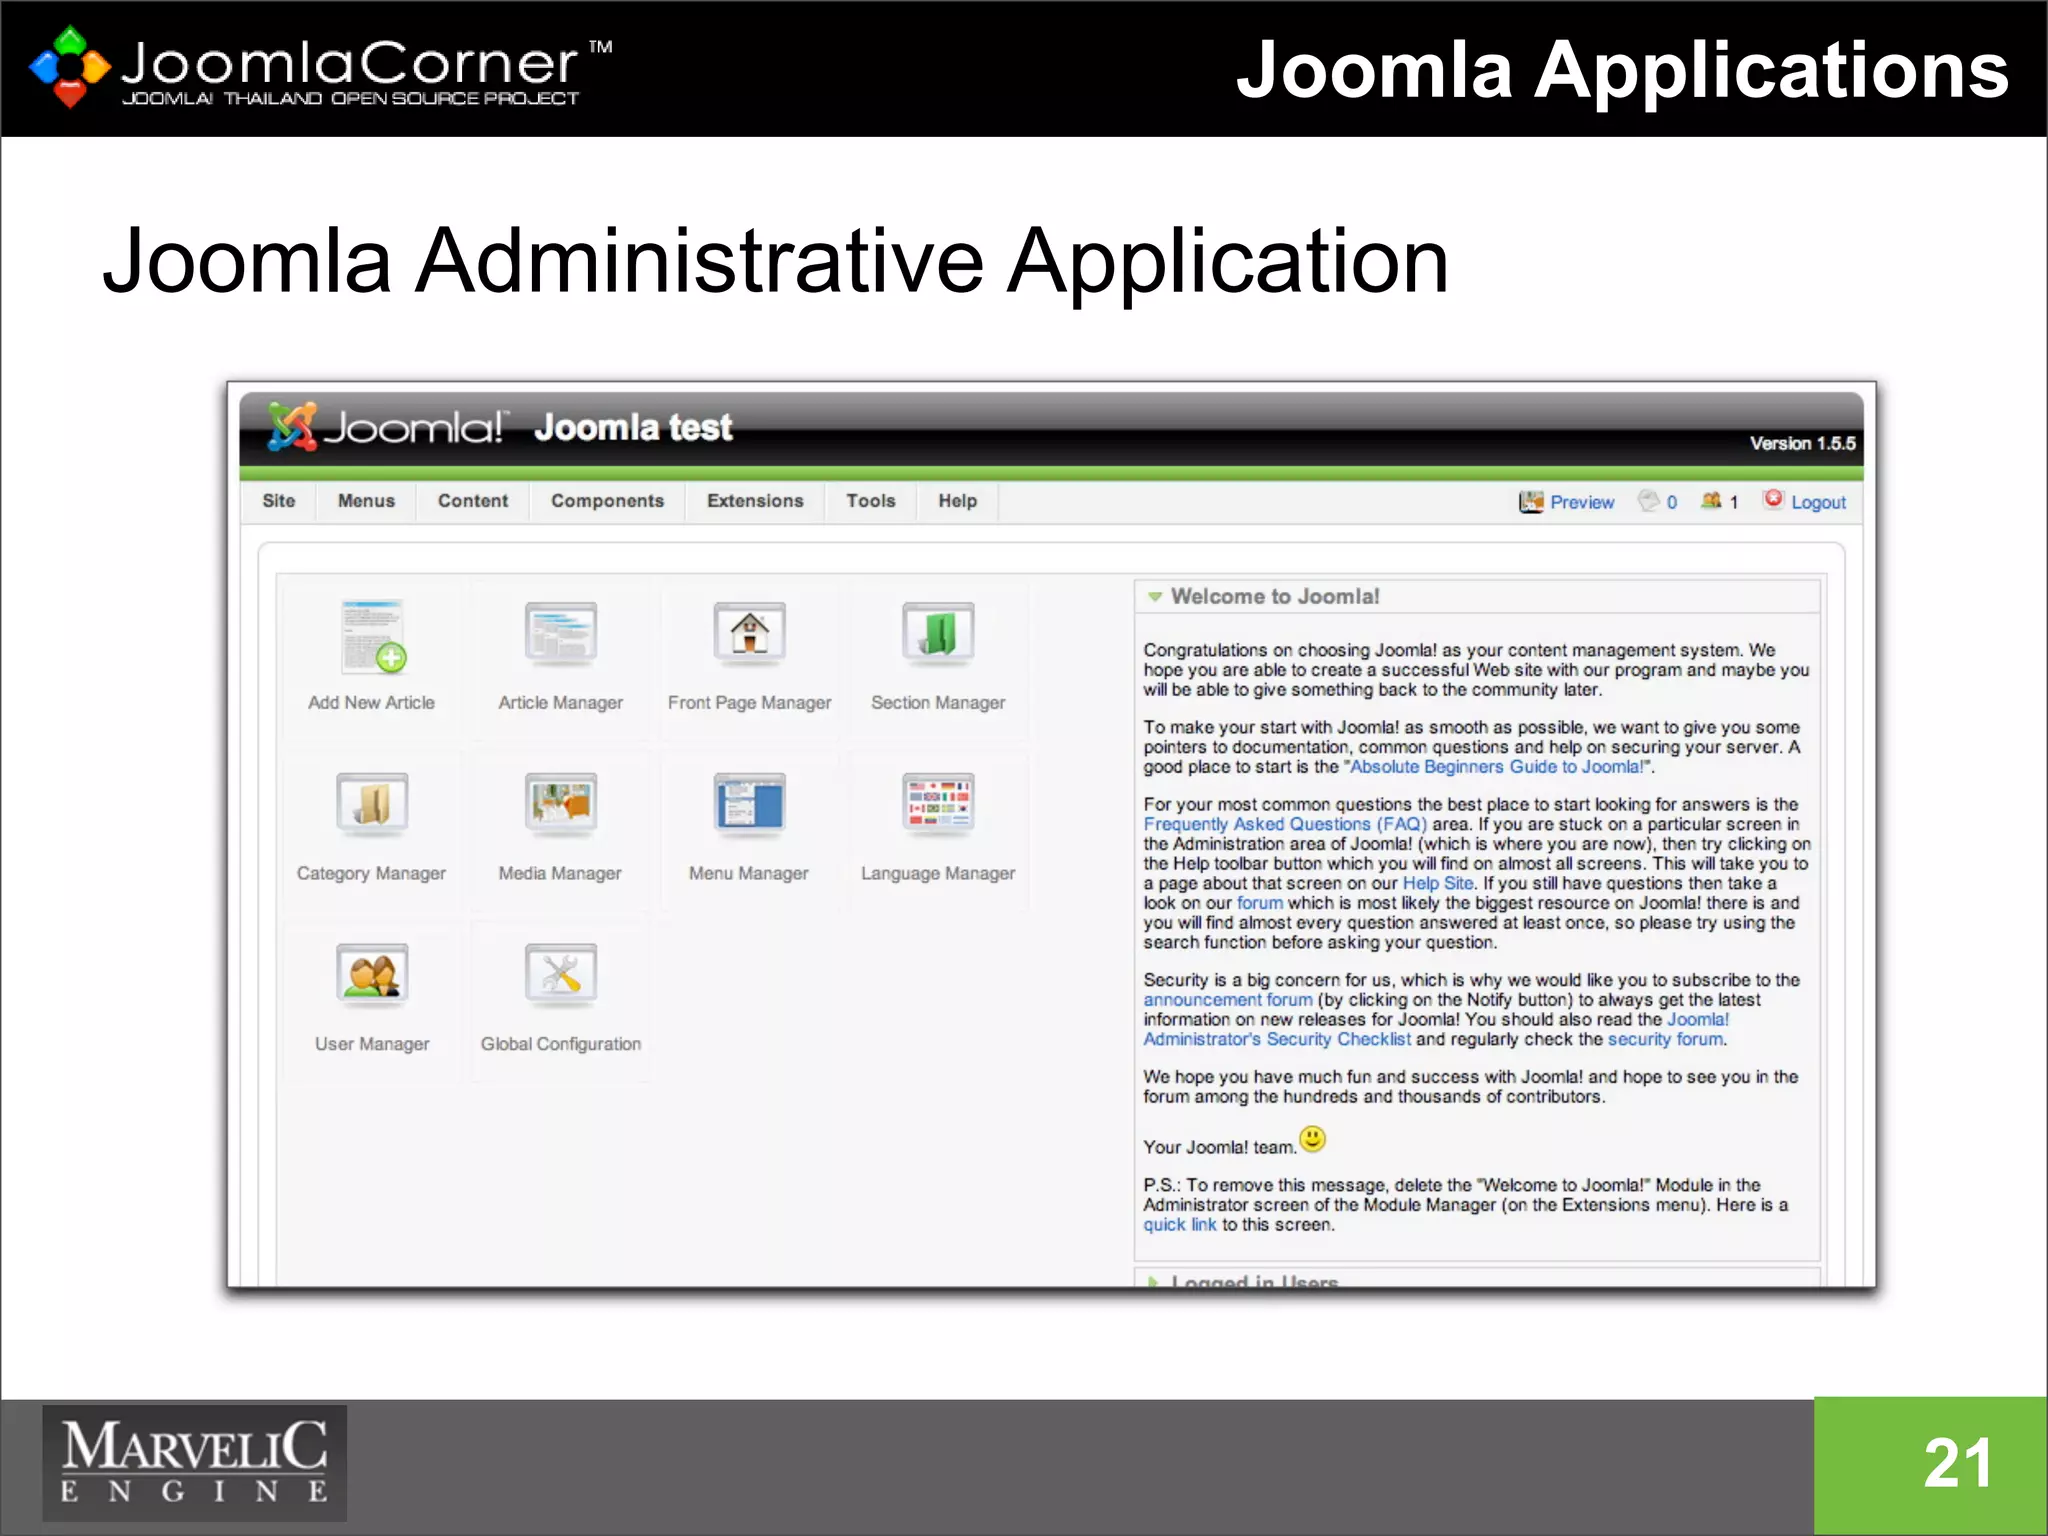This screenshot has width=2048, height=1536.
Task: Collapse the Welcome to Joomla! panel
Action: (1155, 597)
